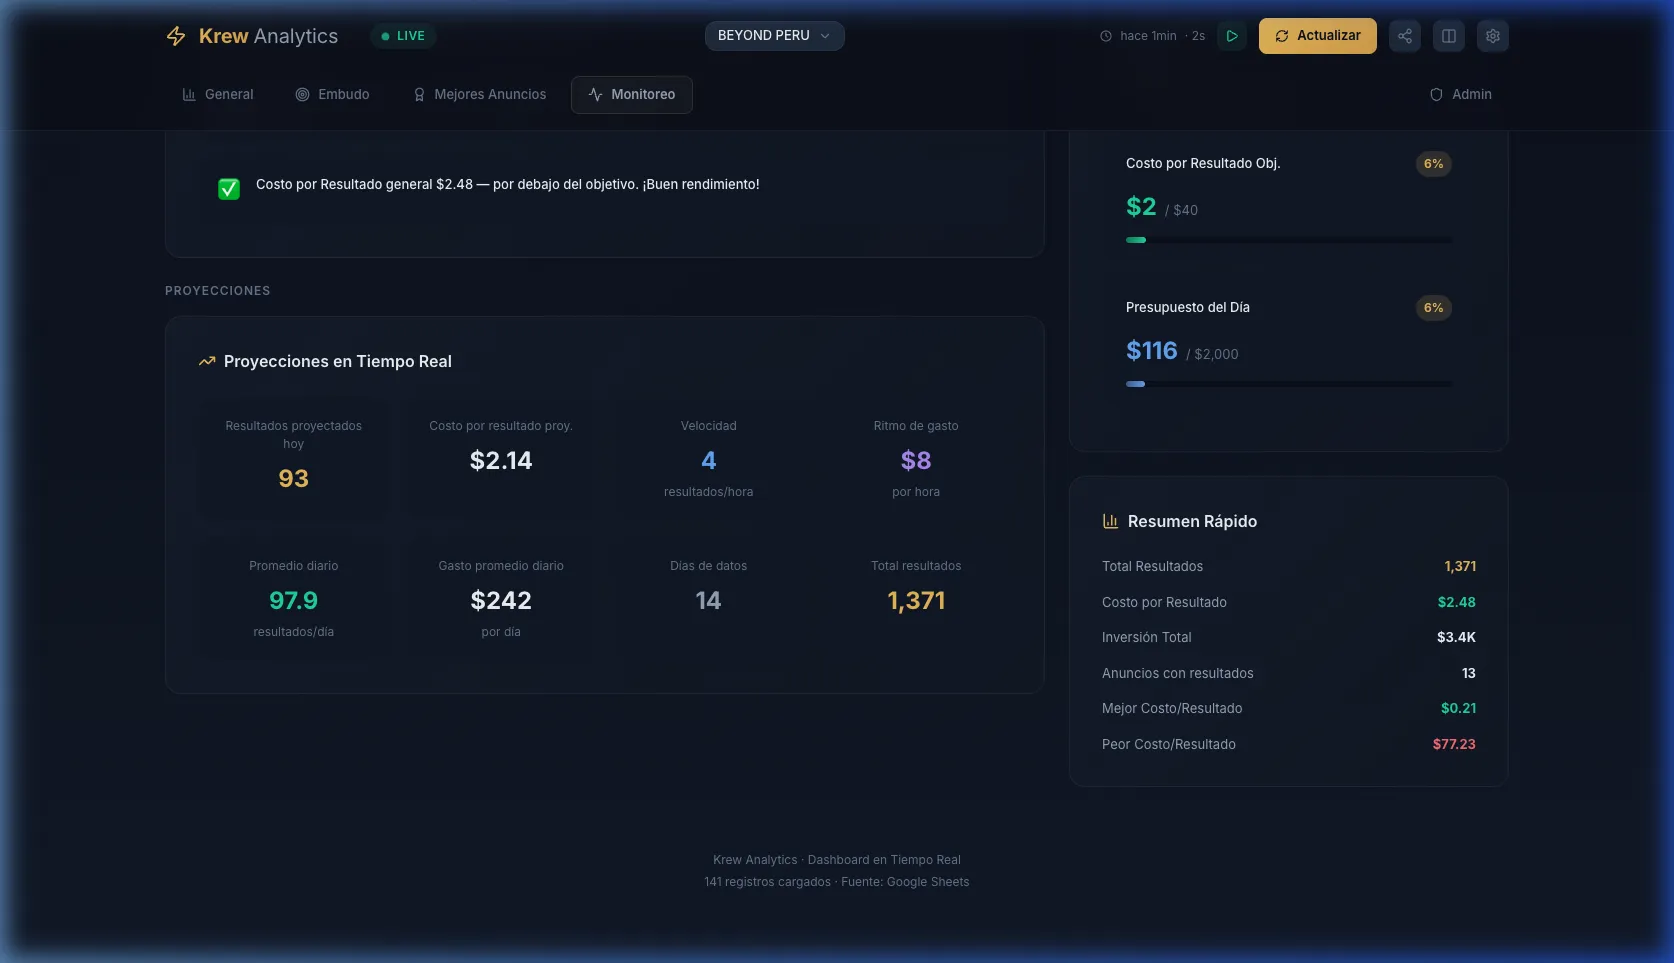This screenshot has width=1674, height=963.
Task: Click the green checkmark on cost alert
Action: coord(229,189)
